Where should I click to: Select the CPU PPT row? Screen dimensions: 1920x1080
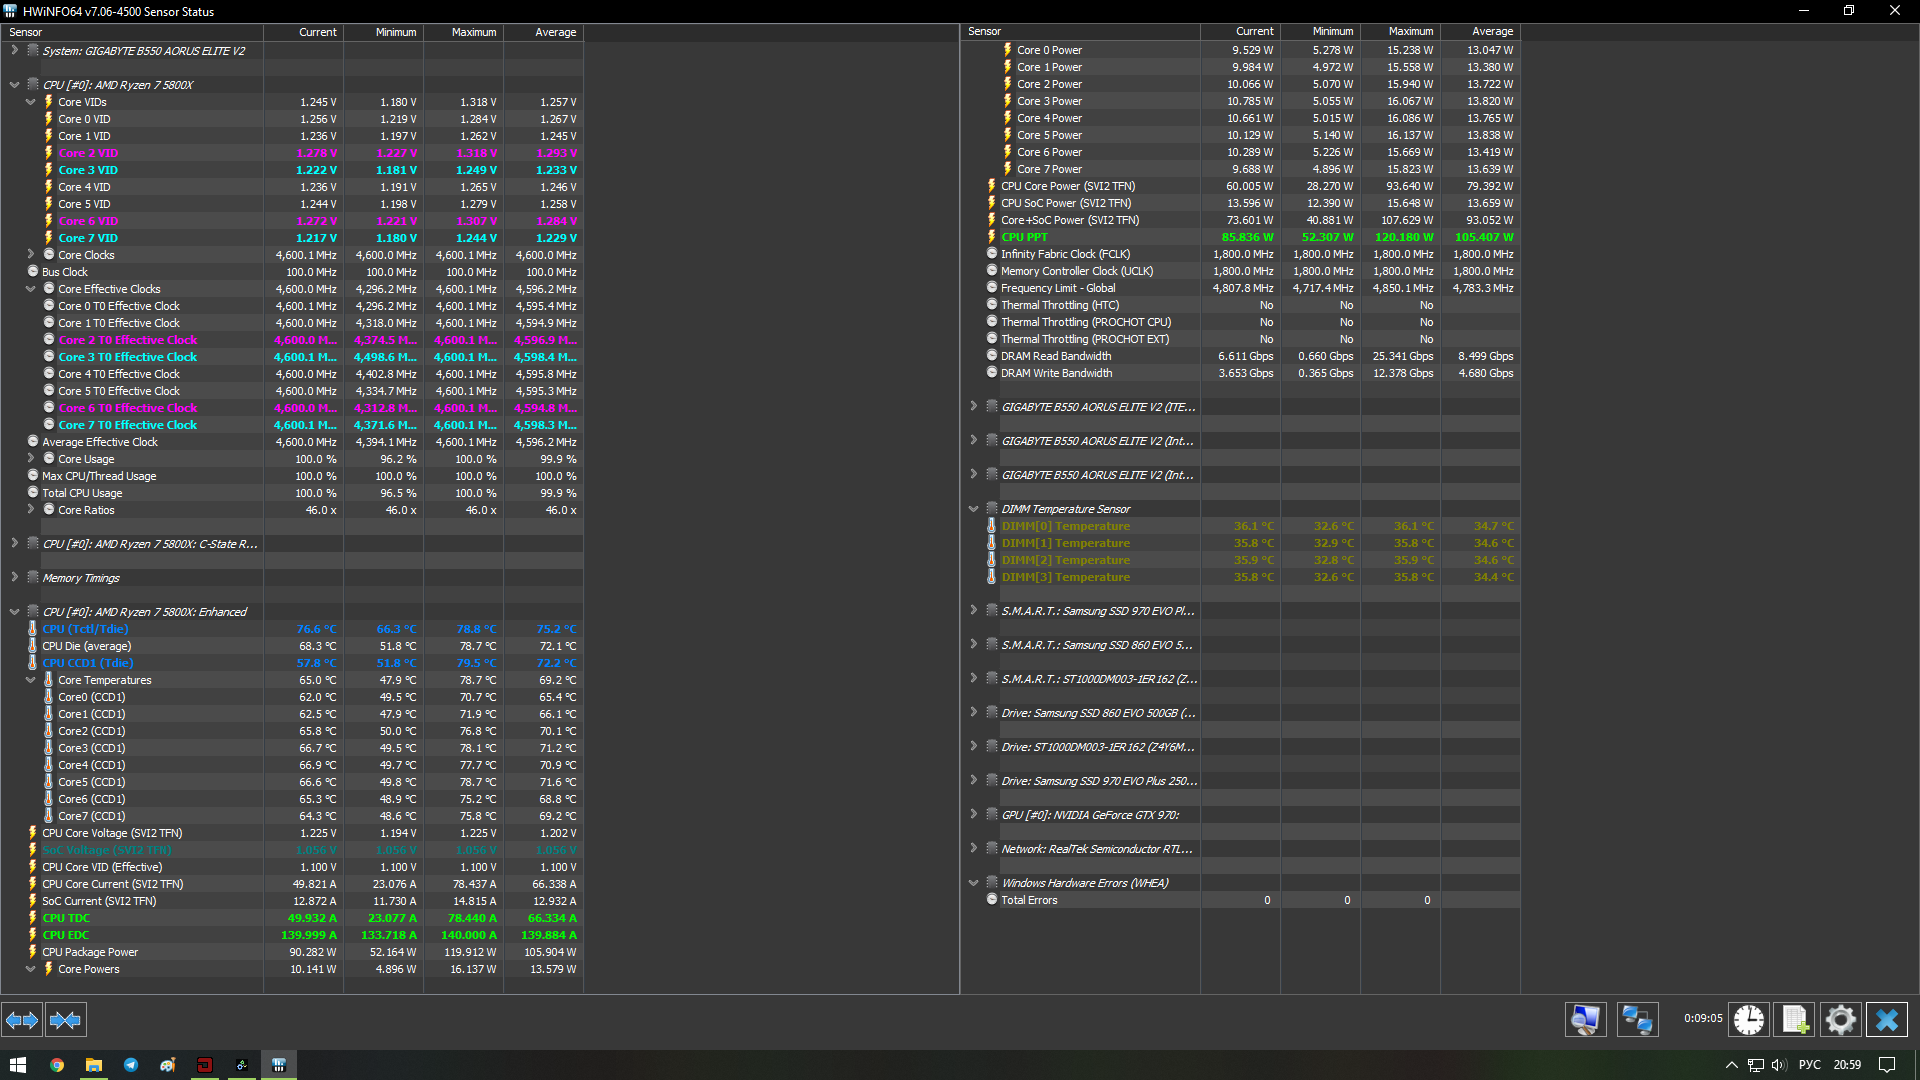point(1024,237)
